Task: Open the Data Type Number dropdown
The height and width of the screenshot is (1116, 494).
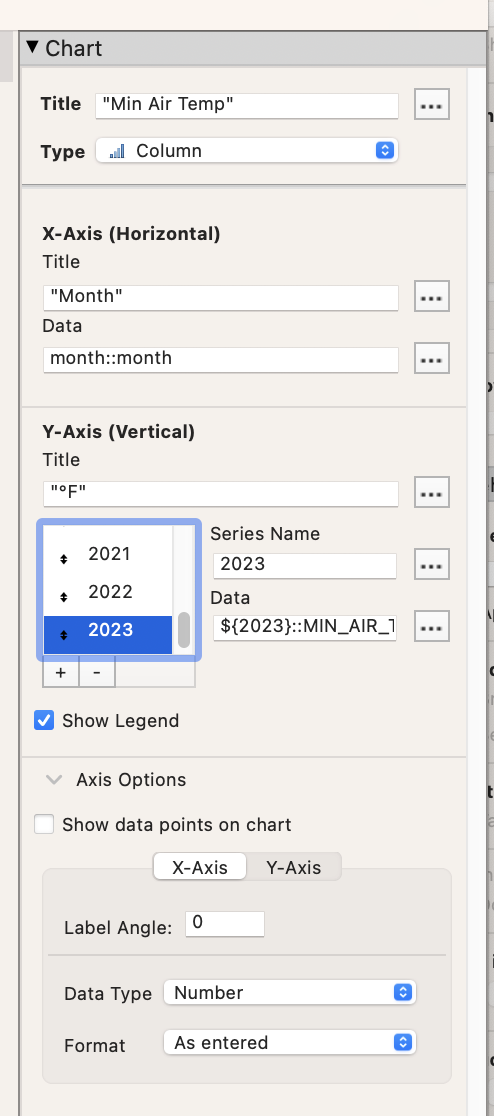Action: (x=290, y=992)
